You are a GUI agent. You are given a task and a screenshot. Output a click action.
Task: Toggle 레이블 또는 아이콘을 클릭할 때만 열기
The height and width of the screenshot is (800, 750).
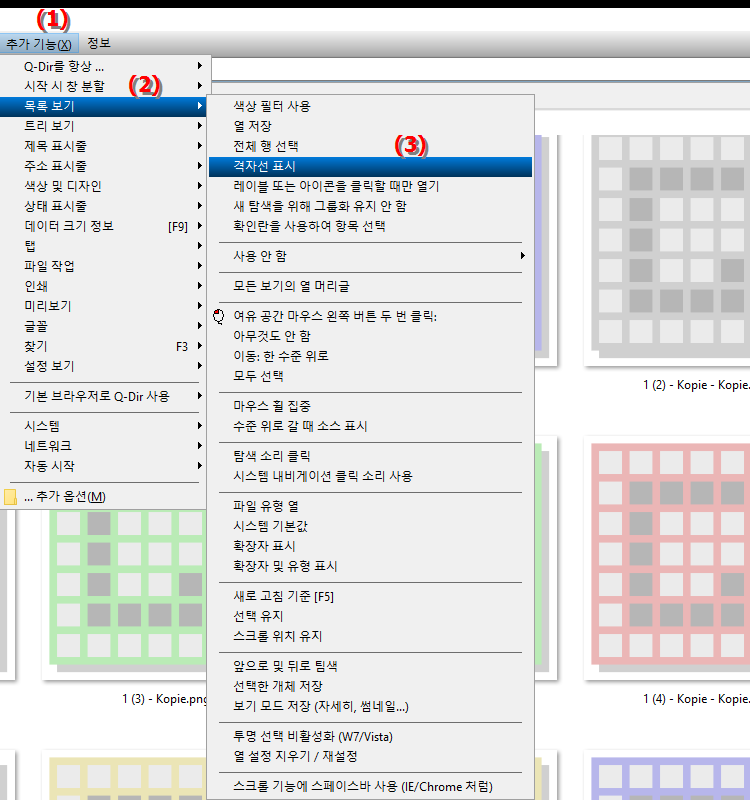click(370, 186)
